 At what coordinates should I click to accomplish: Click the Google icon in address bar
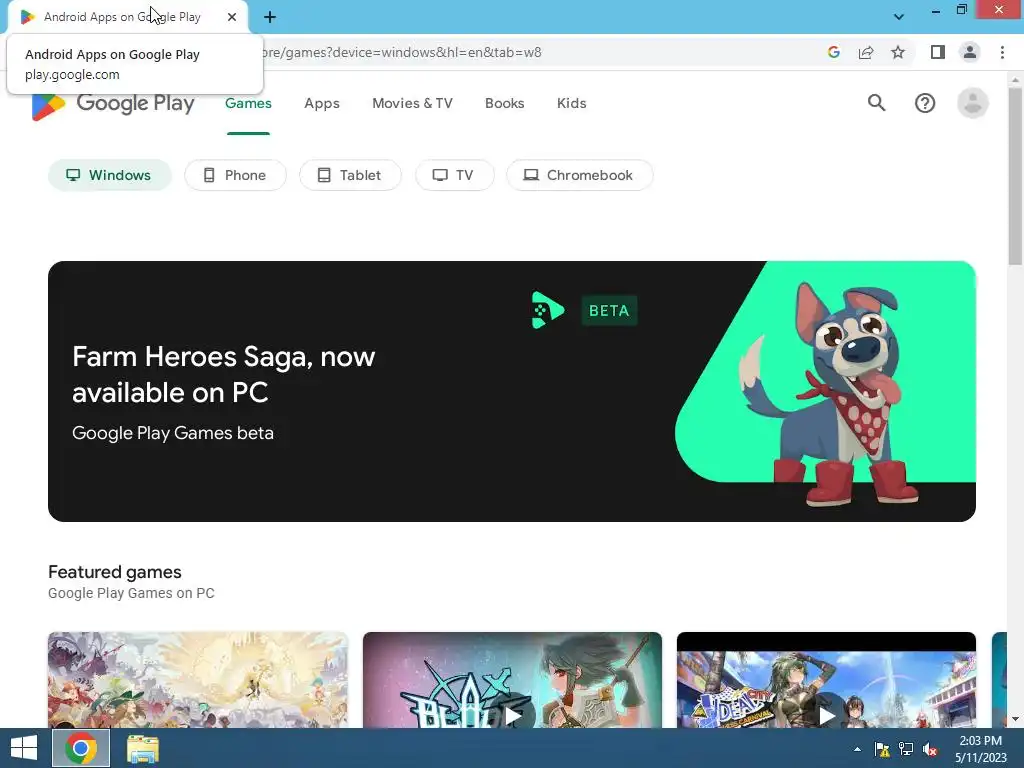[x=833, y=52]
